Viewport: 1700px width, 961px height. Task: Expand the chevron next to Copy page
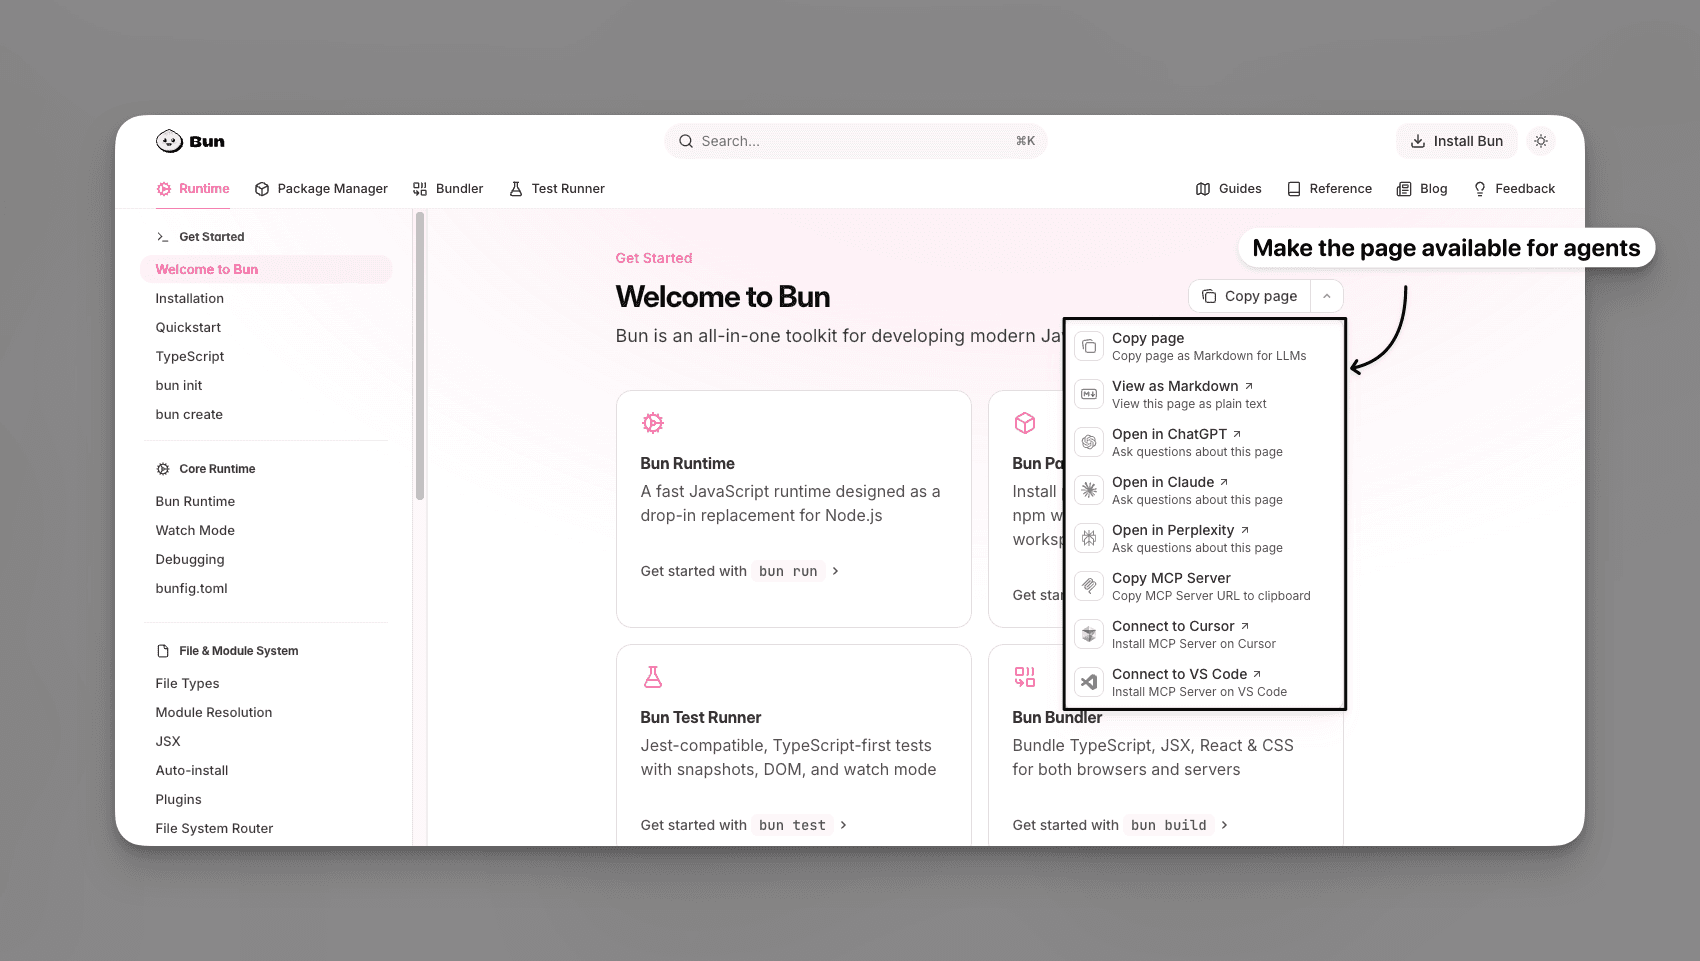pyautogui.click(x=1326, y=295)
